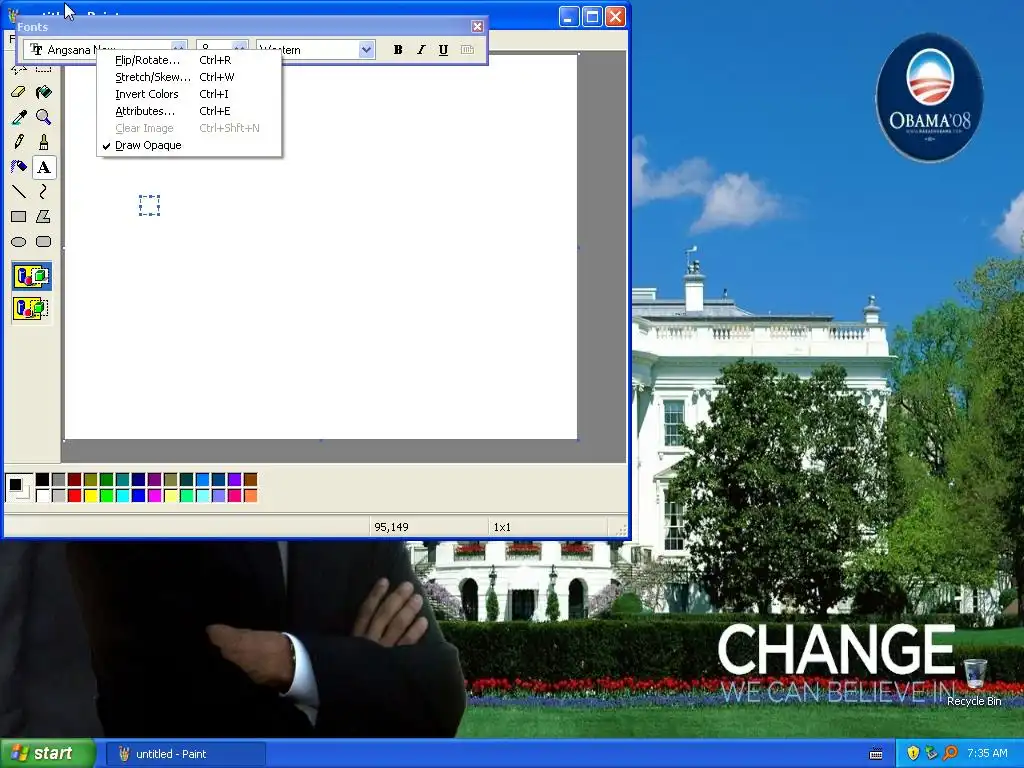Pick the cyan color swatch
This screenshot has height=768, width=1024.
pyautogui.click(x=122, y=496)
